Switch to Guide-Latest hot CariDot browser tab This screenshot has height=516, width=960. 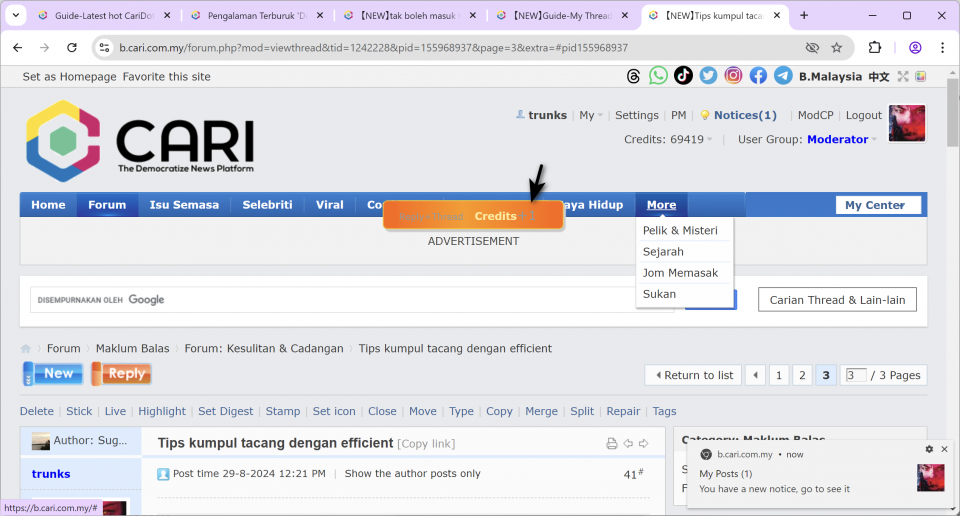pos(104,15)
